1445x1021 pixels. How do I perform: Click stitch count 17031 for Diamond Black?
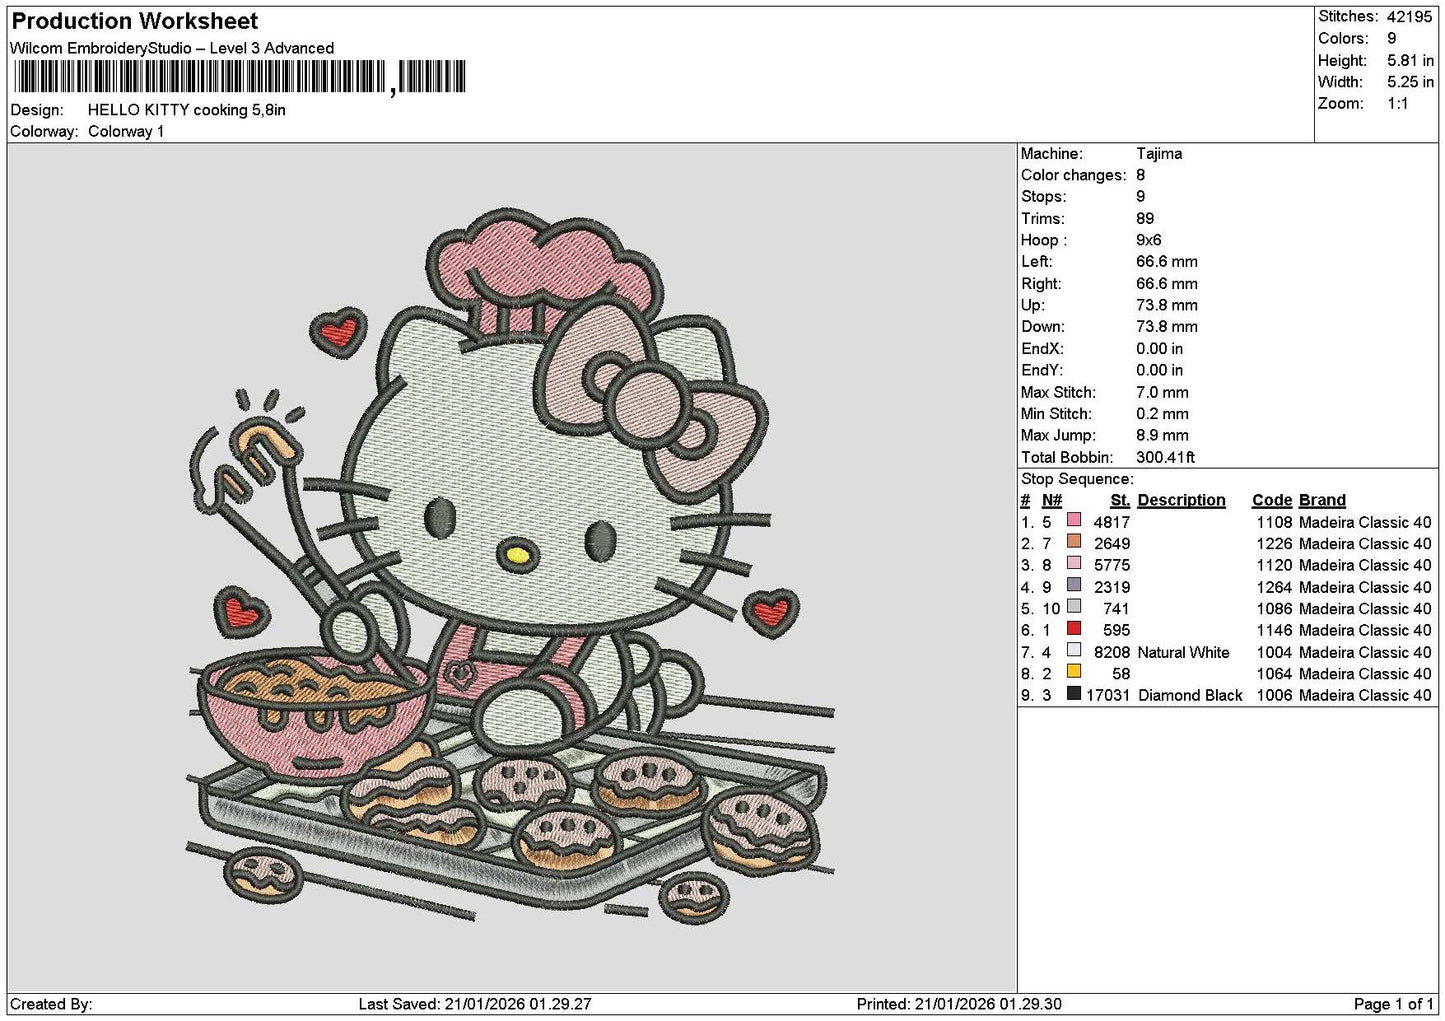coord(1108,695)
